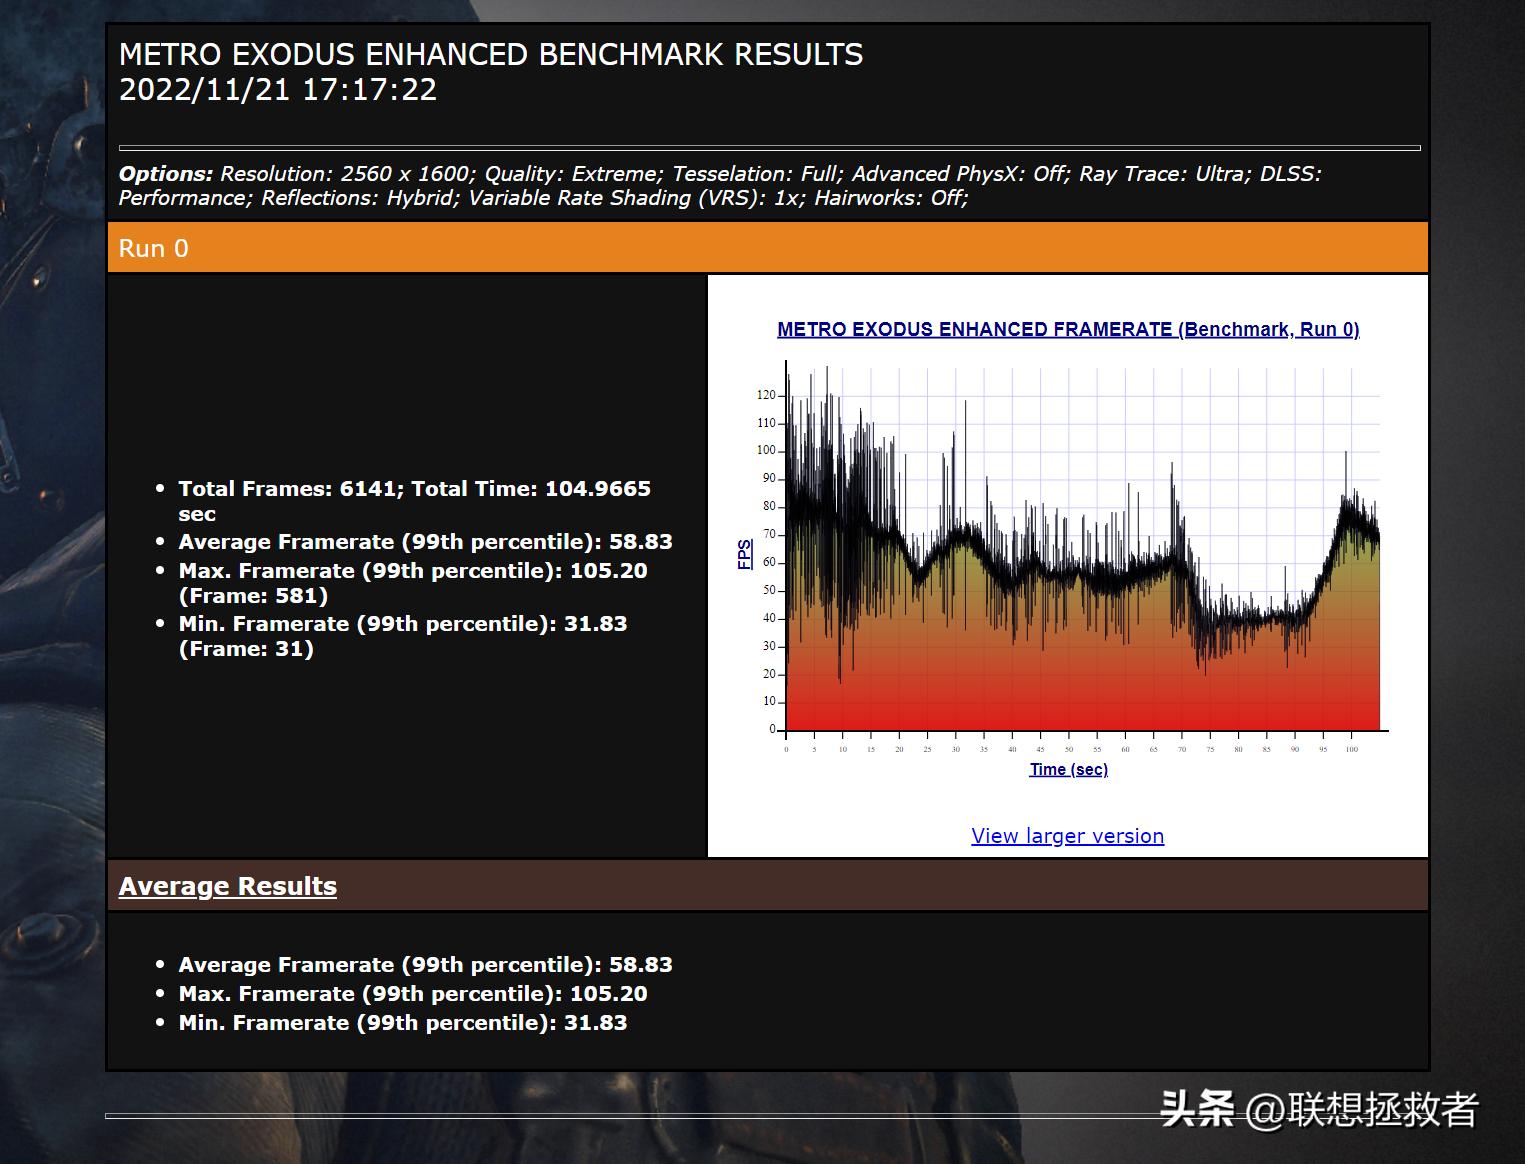This screenshot has width=1525, height=1164.
Task: Select the orange Run 0 header bar
Action: coord(767,248)
